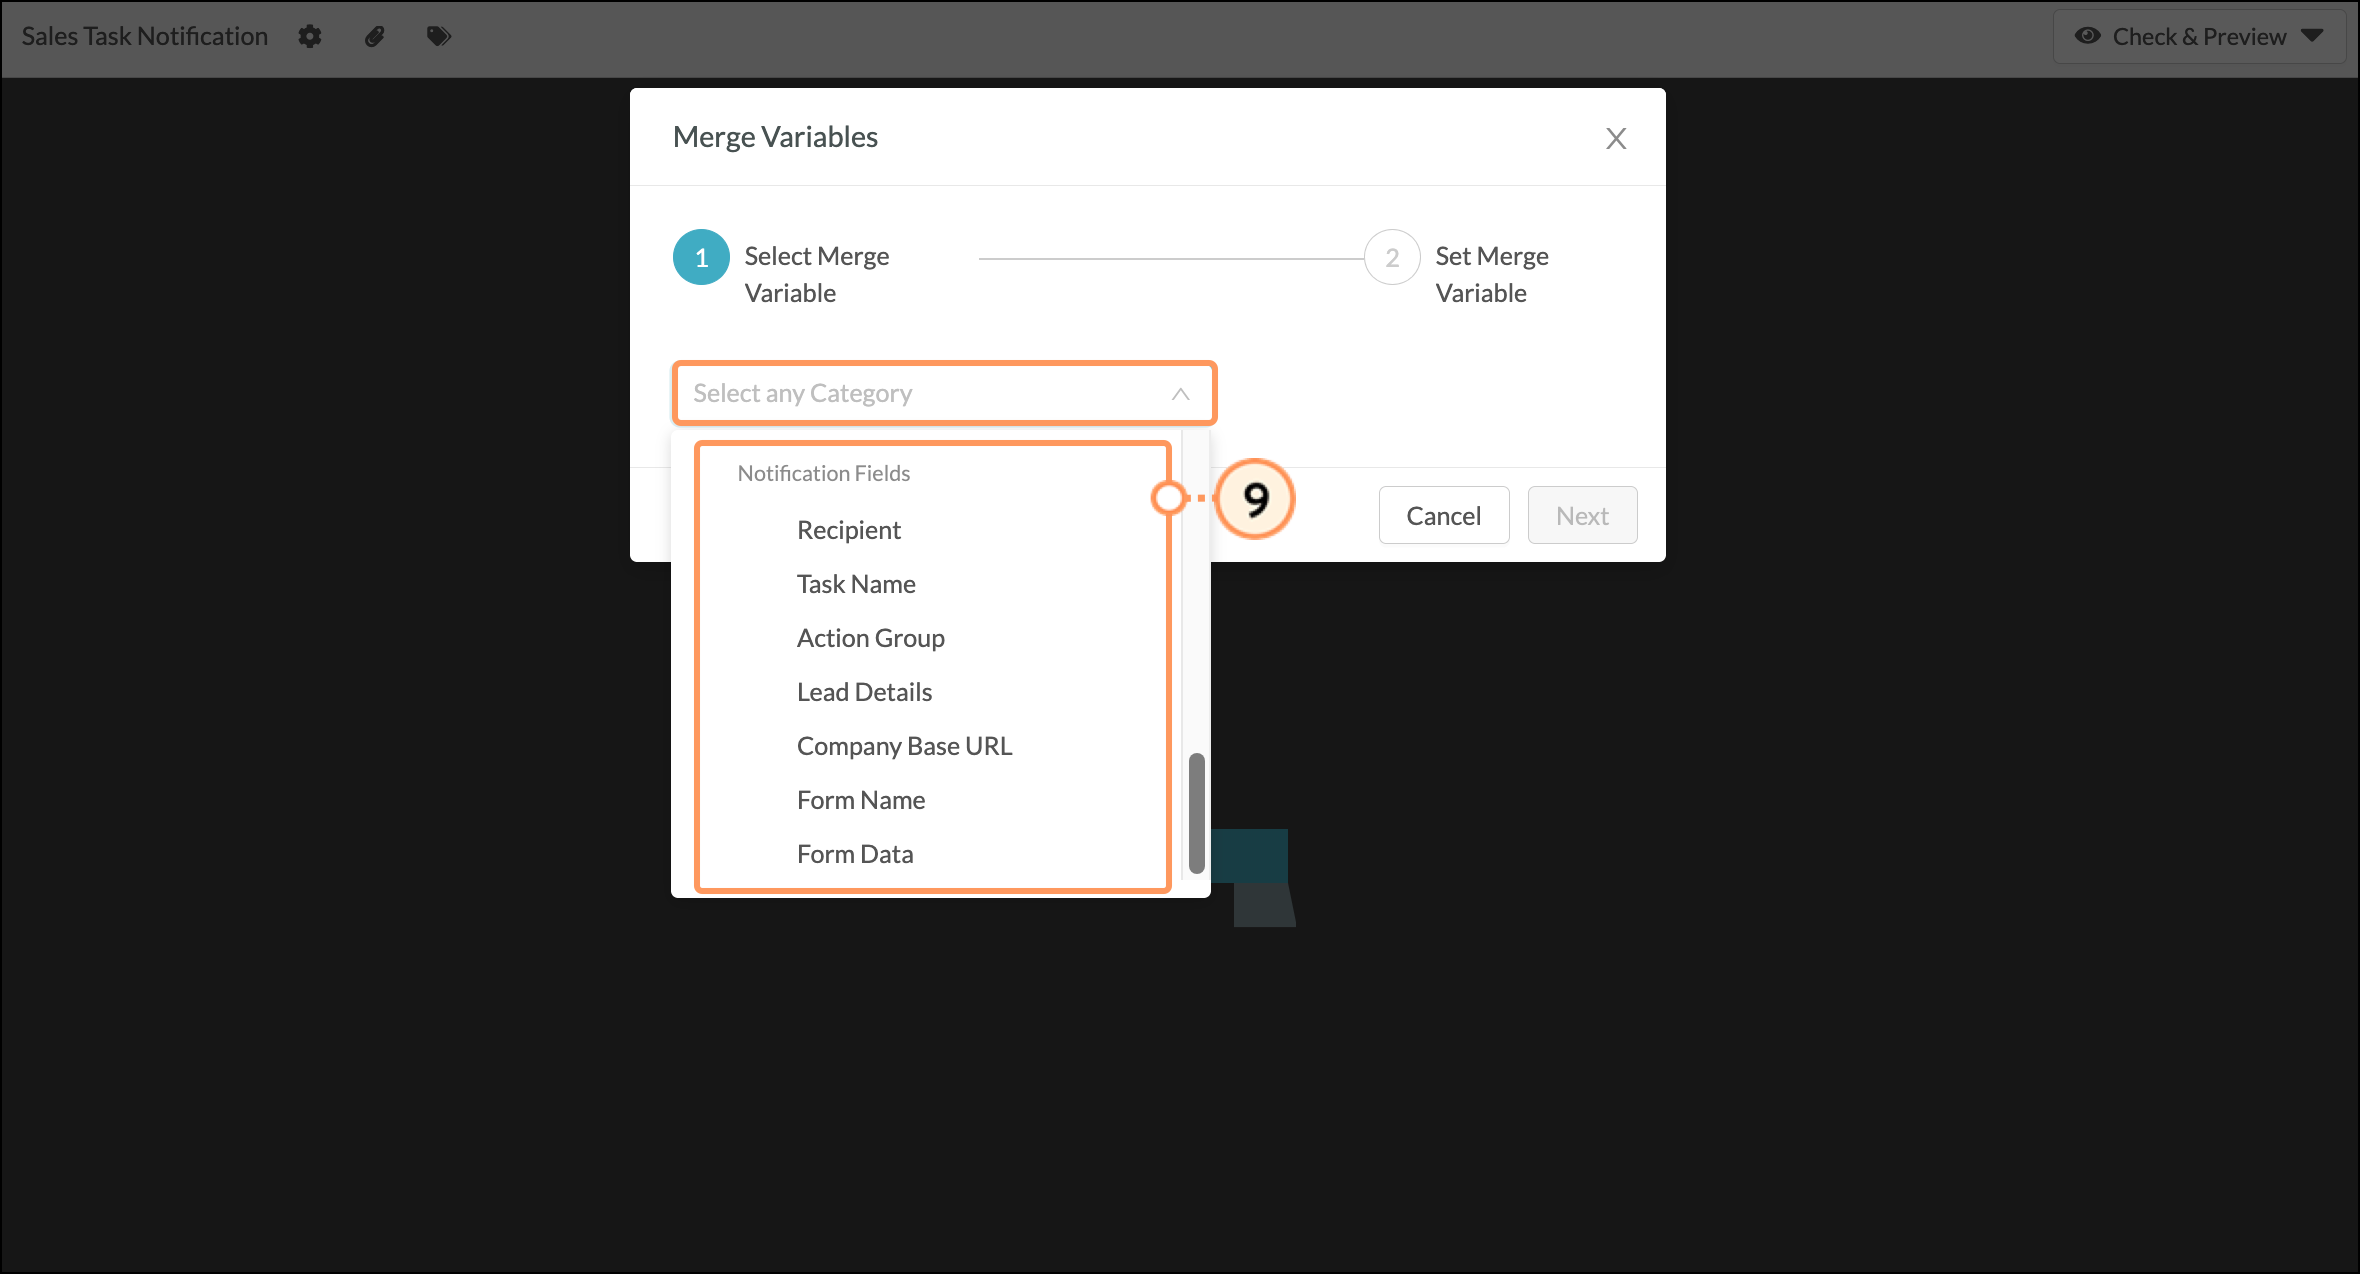This screenshot has width=2360, height=1274.
Task: Click step 2 circle in wizard
Action: 1392,258
